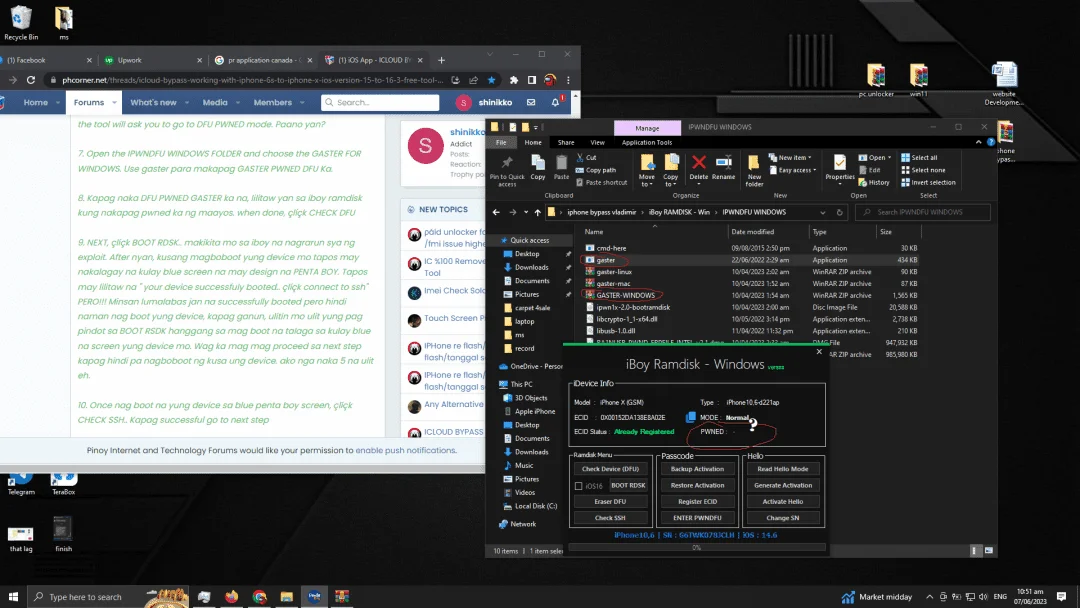Image resolution: width=1080 pixels, height=608 pixels.
Task: Switch to the View ribbon tab
Action: [597, 143]
